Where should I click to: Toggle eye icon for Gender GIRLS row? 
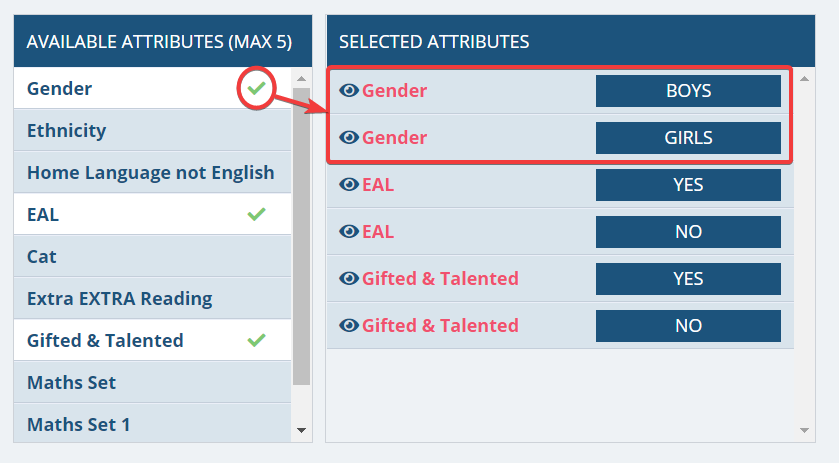[x=349, y=138]
